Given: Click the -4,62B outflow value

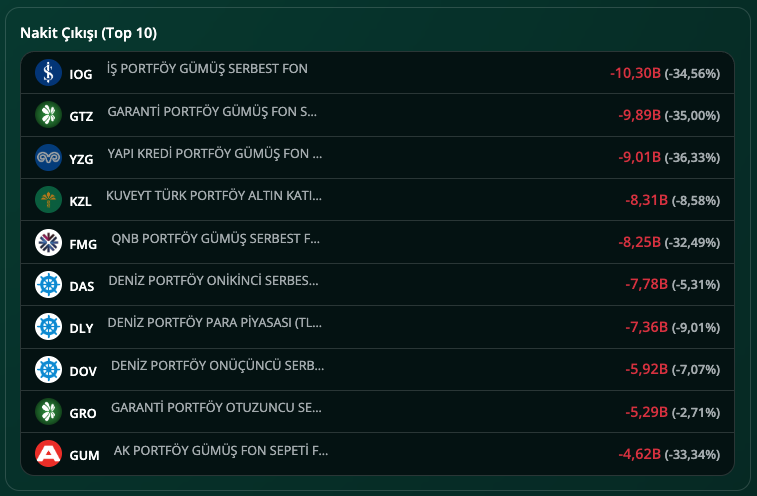Looking at the screenshot, I should [639, 454].
